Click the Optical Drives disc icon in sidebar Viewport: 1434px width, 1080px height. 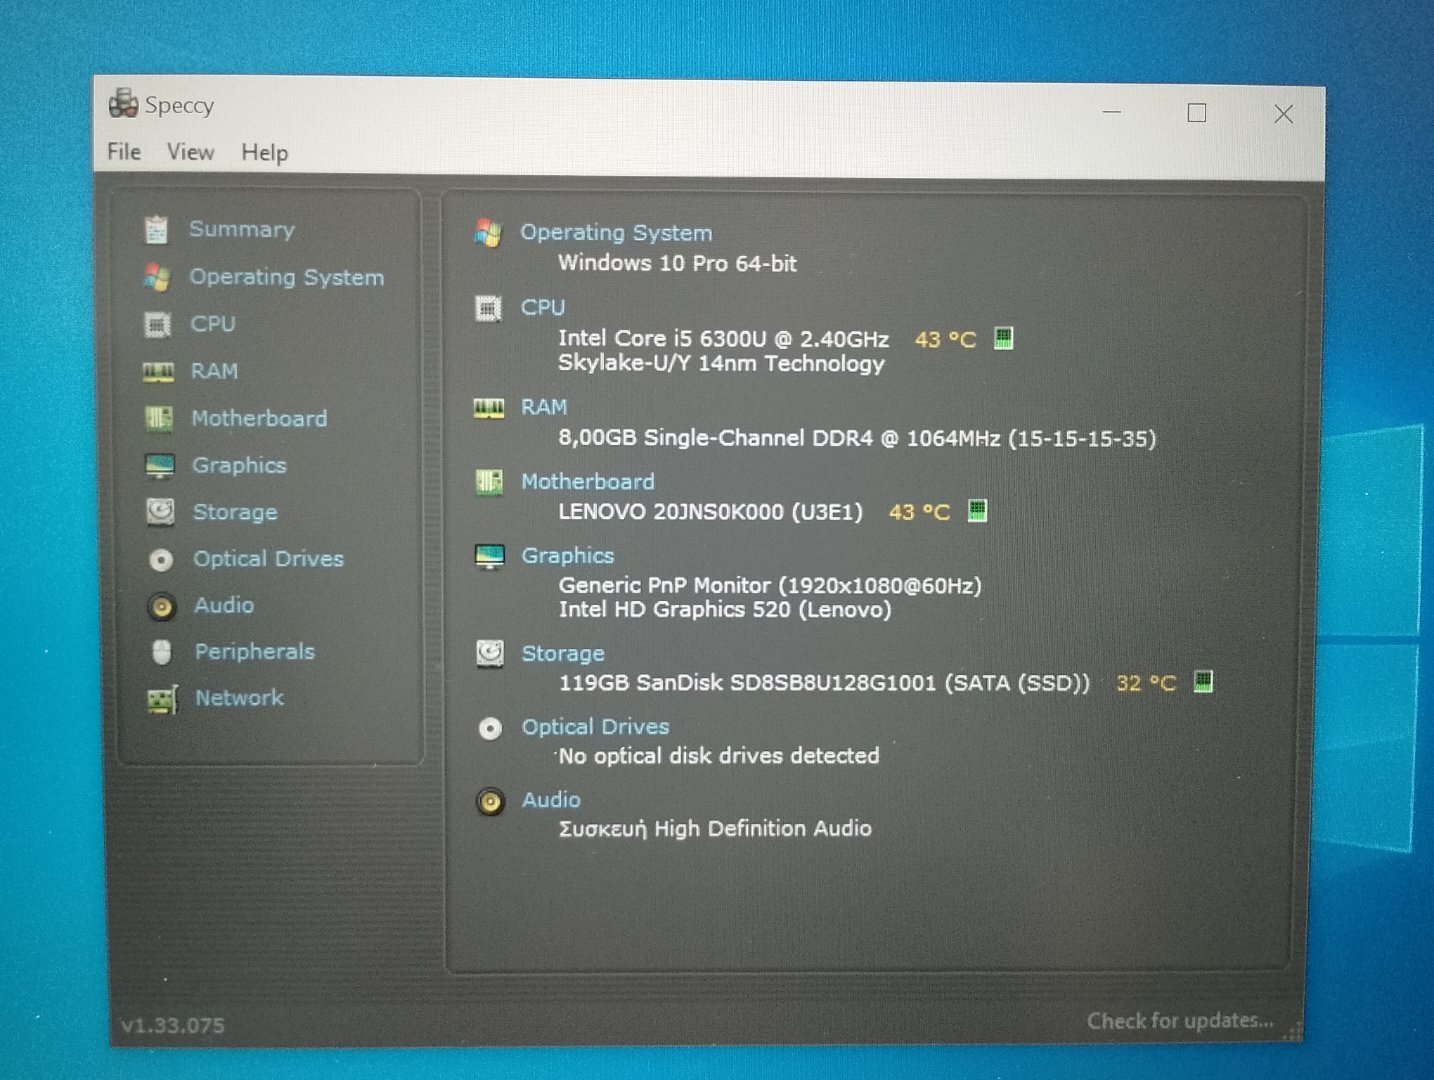tap(160, 559)
